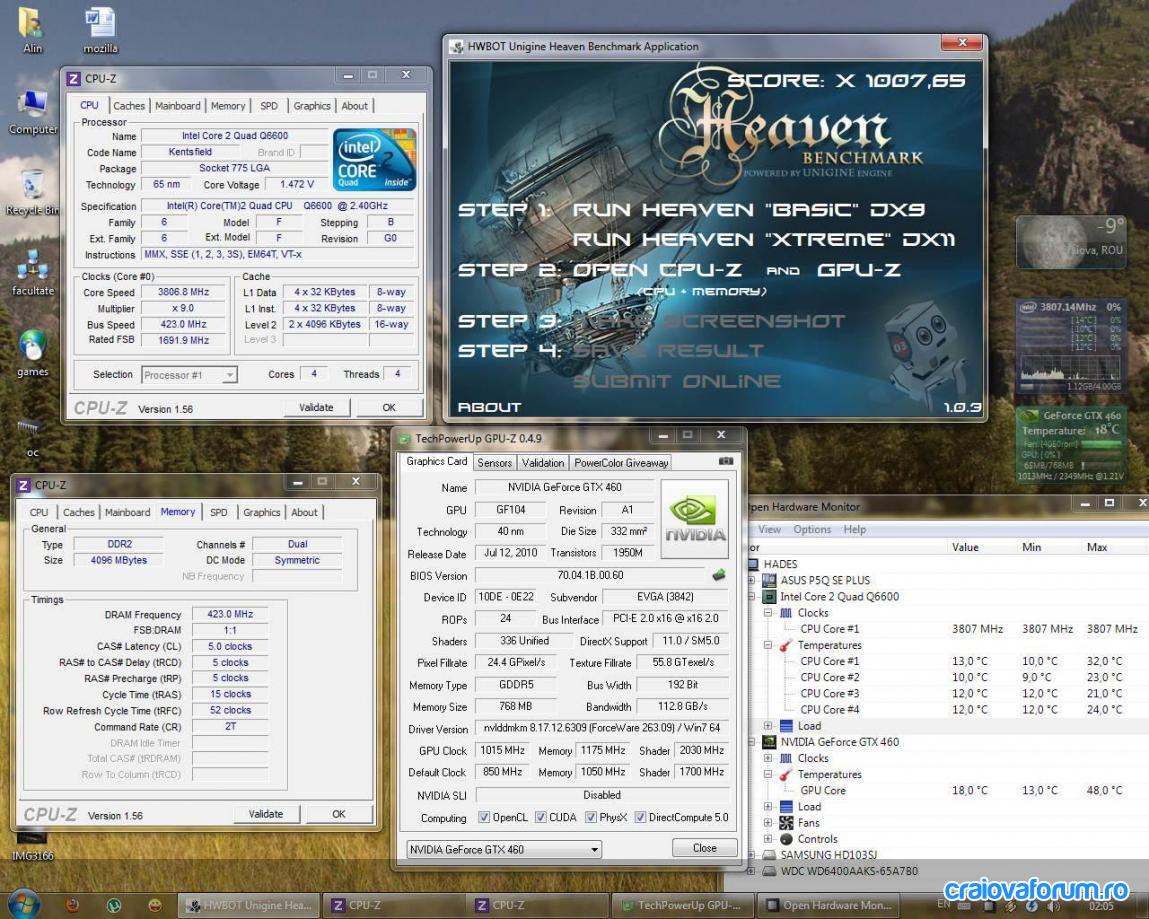Click Validate in the CPU-Z processor window
1149x919 pixels.
click(x=317, y=407)
